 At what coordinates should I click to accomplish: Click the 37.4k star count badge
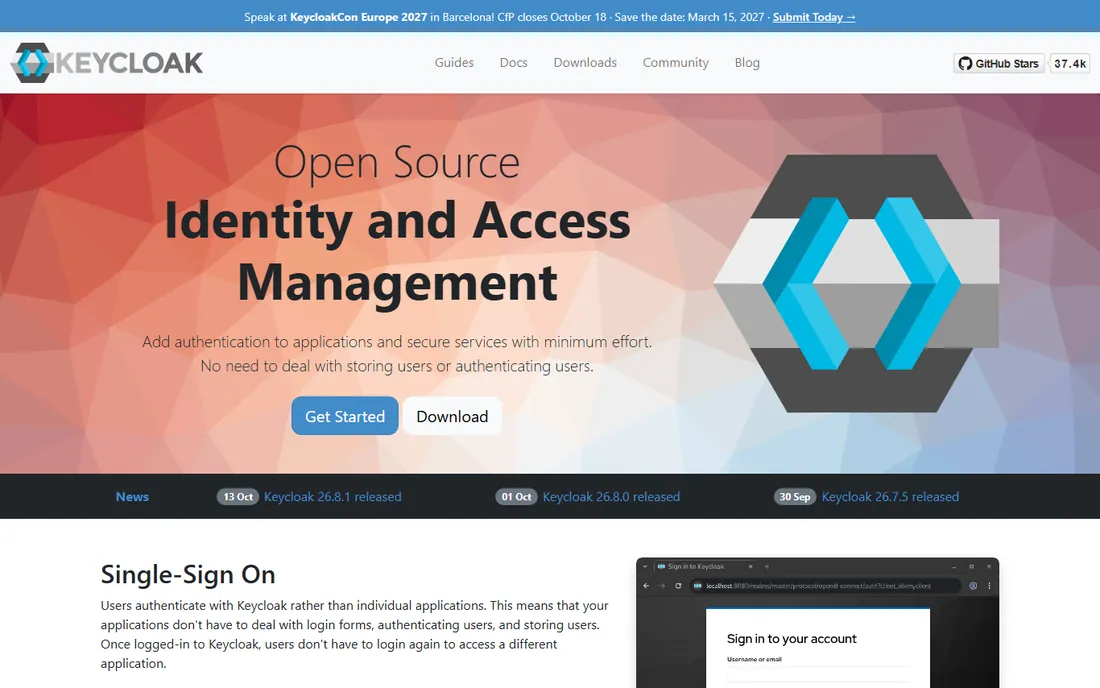1070,63
